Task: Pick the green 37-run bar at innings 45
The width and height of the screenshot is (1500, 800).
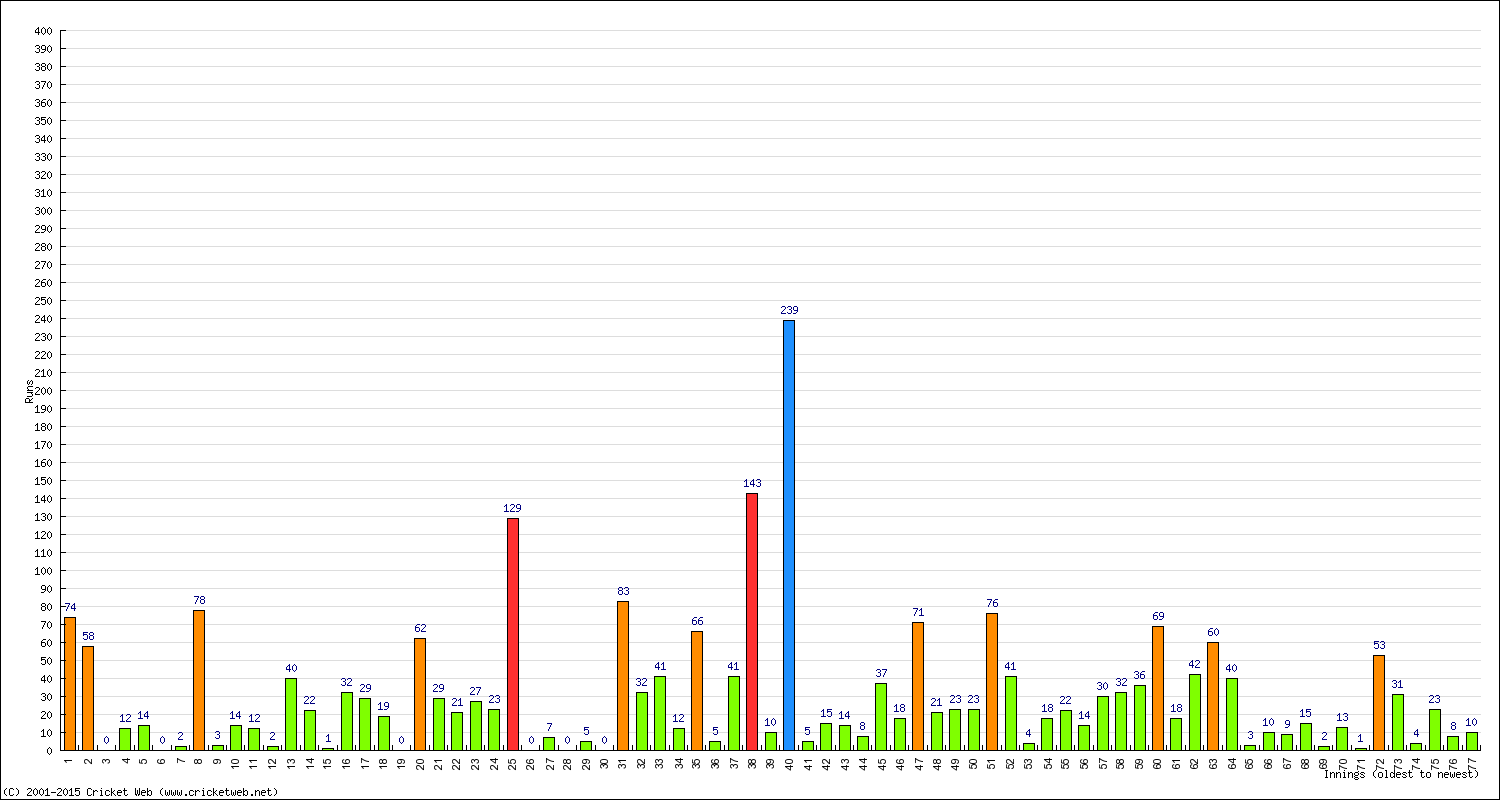Action: coord(881,717)
